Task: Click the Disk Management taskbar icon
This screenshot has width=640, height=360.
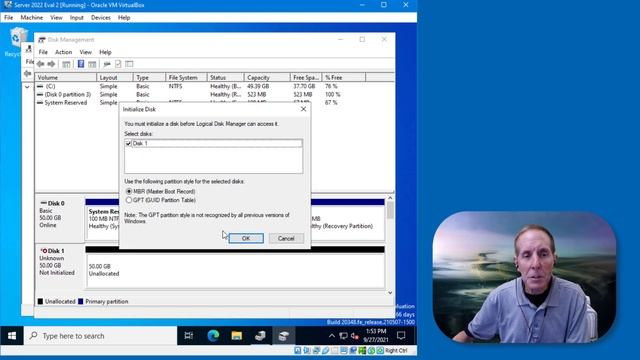Action: coord(284,336)
